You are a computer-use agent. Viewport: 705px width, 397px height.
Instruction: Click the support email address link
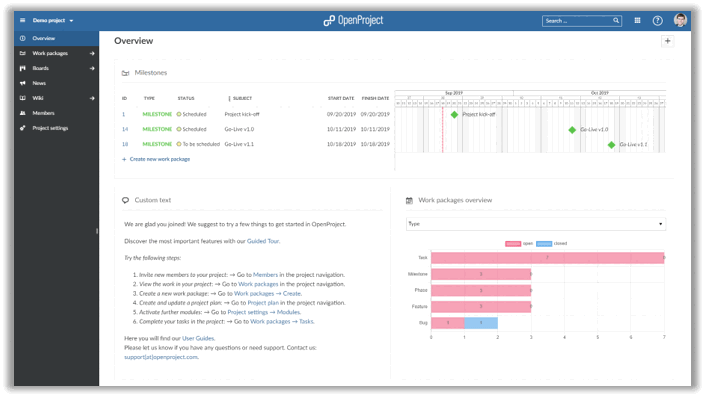click(x=161, y=357)
